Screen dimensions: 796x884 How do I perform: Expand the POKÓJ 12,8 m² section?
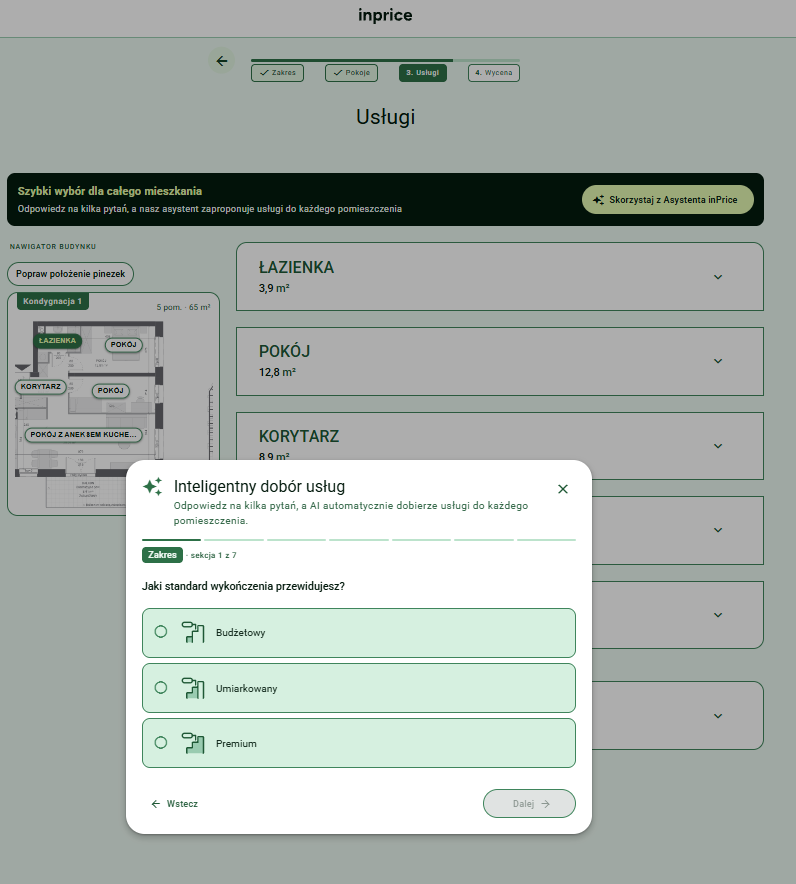tap(499, 361)
